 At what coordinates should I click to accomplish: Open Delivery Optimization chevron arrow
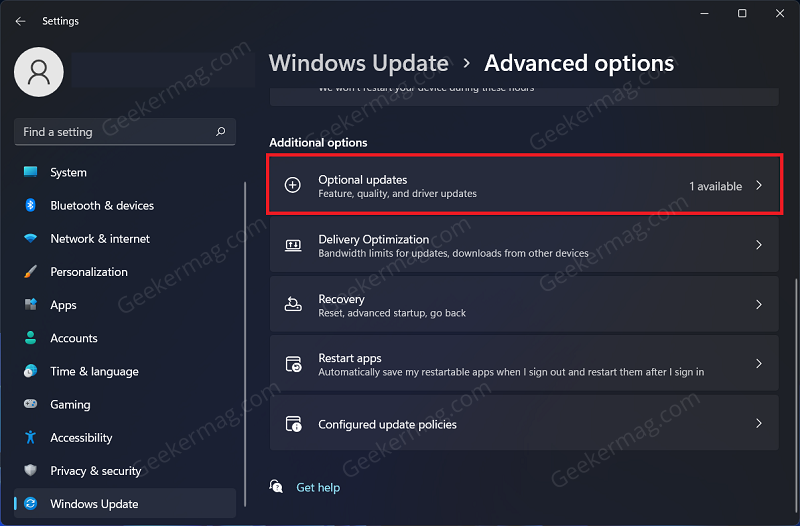pos(759,245)
